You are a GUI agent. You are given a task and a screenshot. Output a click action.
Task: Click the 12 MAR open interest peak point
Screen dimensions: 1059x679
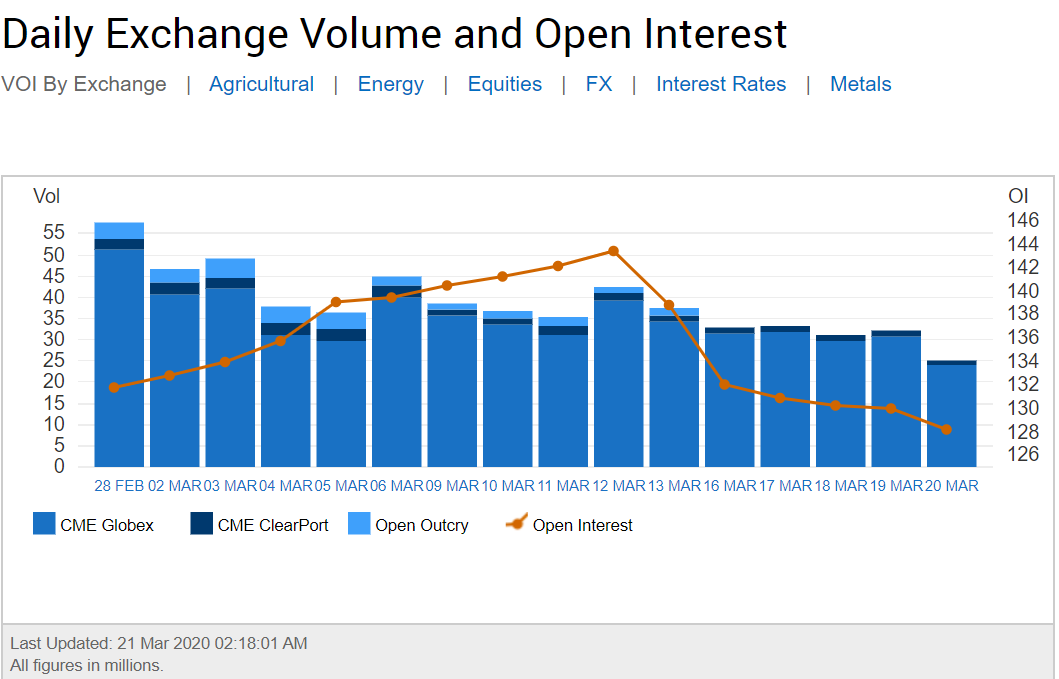click(613, 251)
